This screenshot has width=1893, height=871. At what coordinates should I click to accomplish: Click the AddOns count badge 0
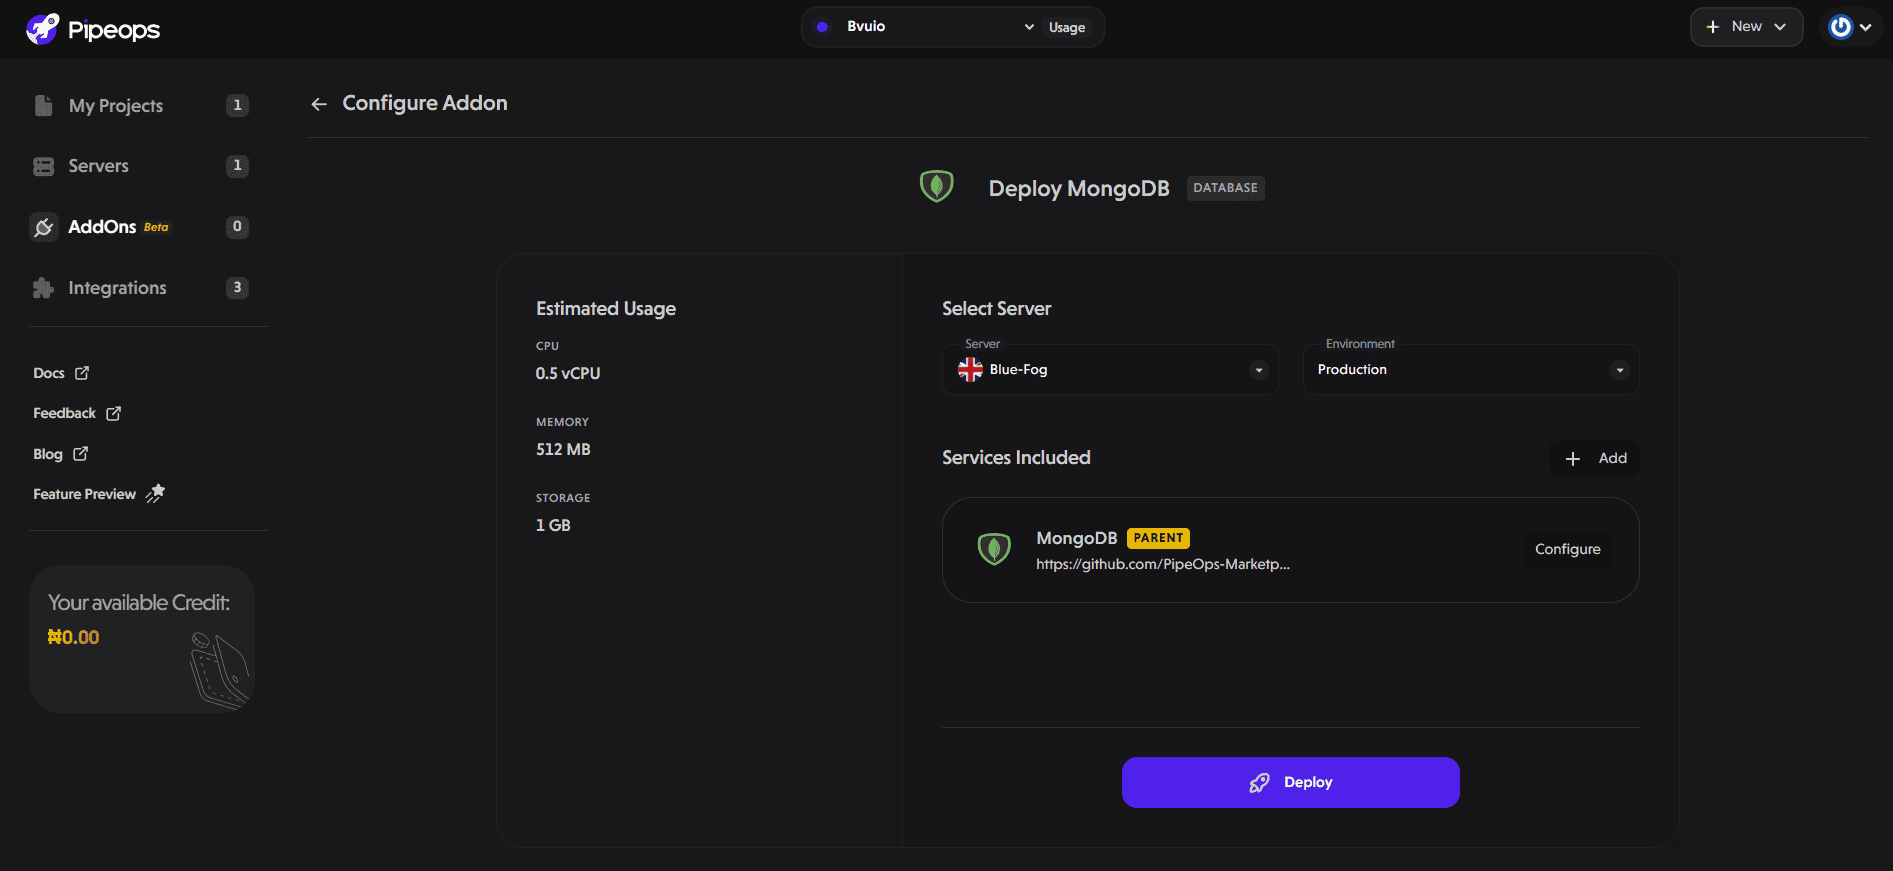pos(237,227)
